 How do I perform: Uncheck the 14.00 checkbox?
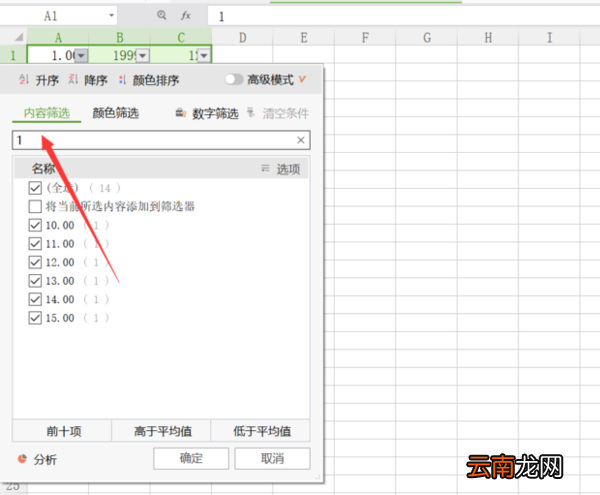tap(35, 299)
